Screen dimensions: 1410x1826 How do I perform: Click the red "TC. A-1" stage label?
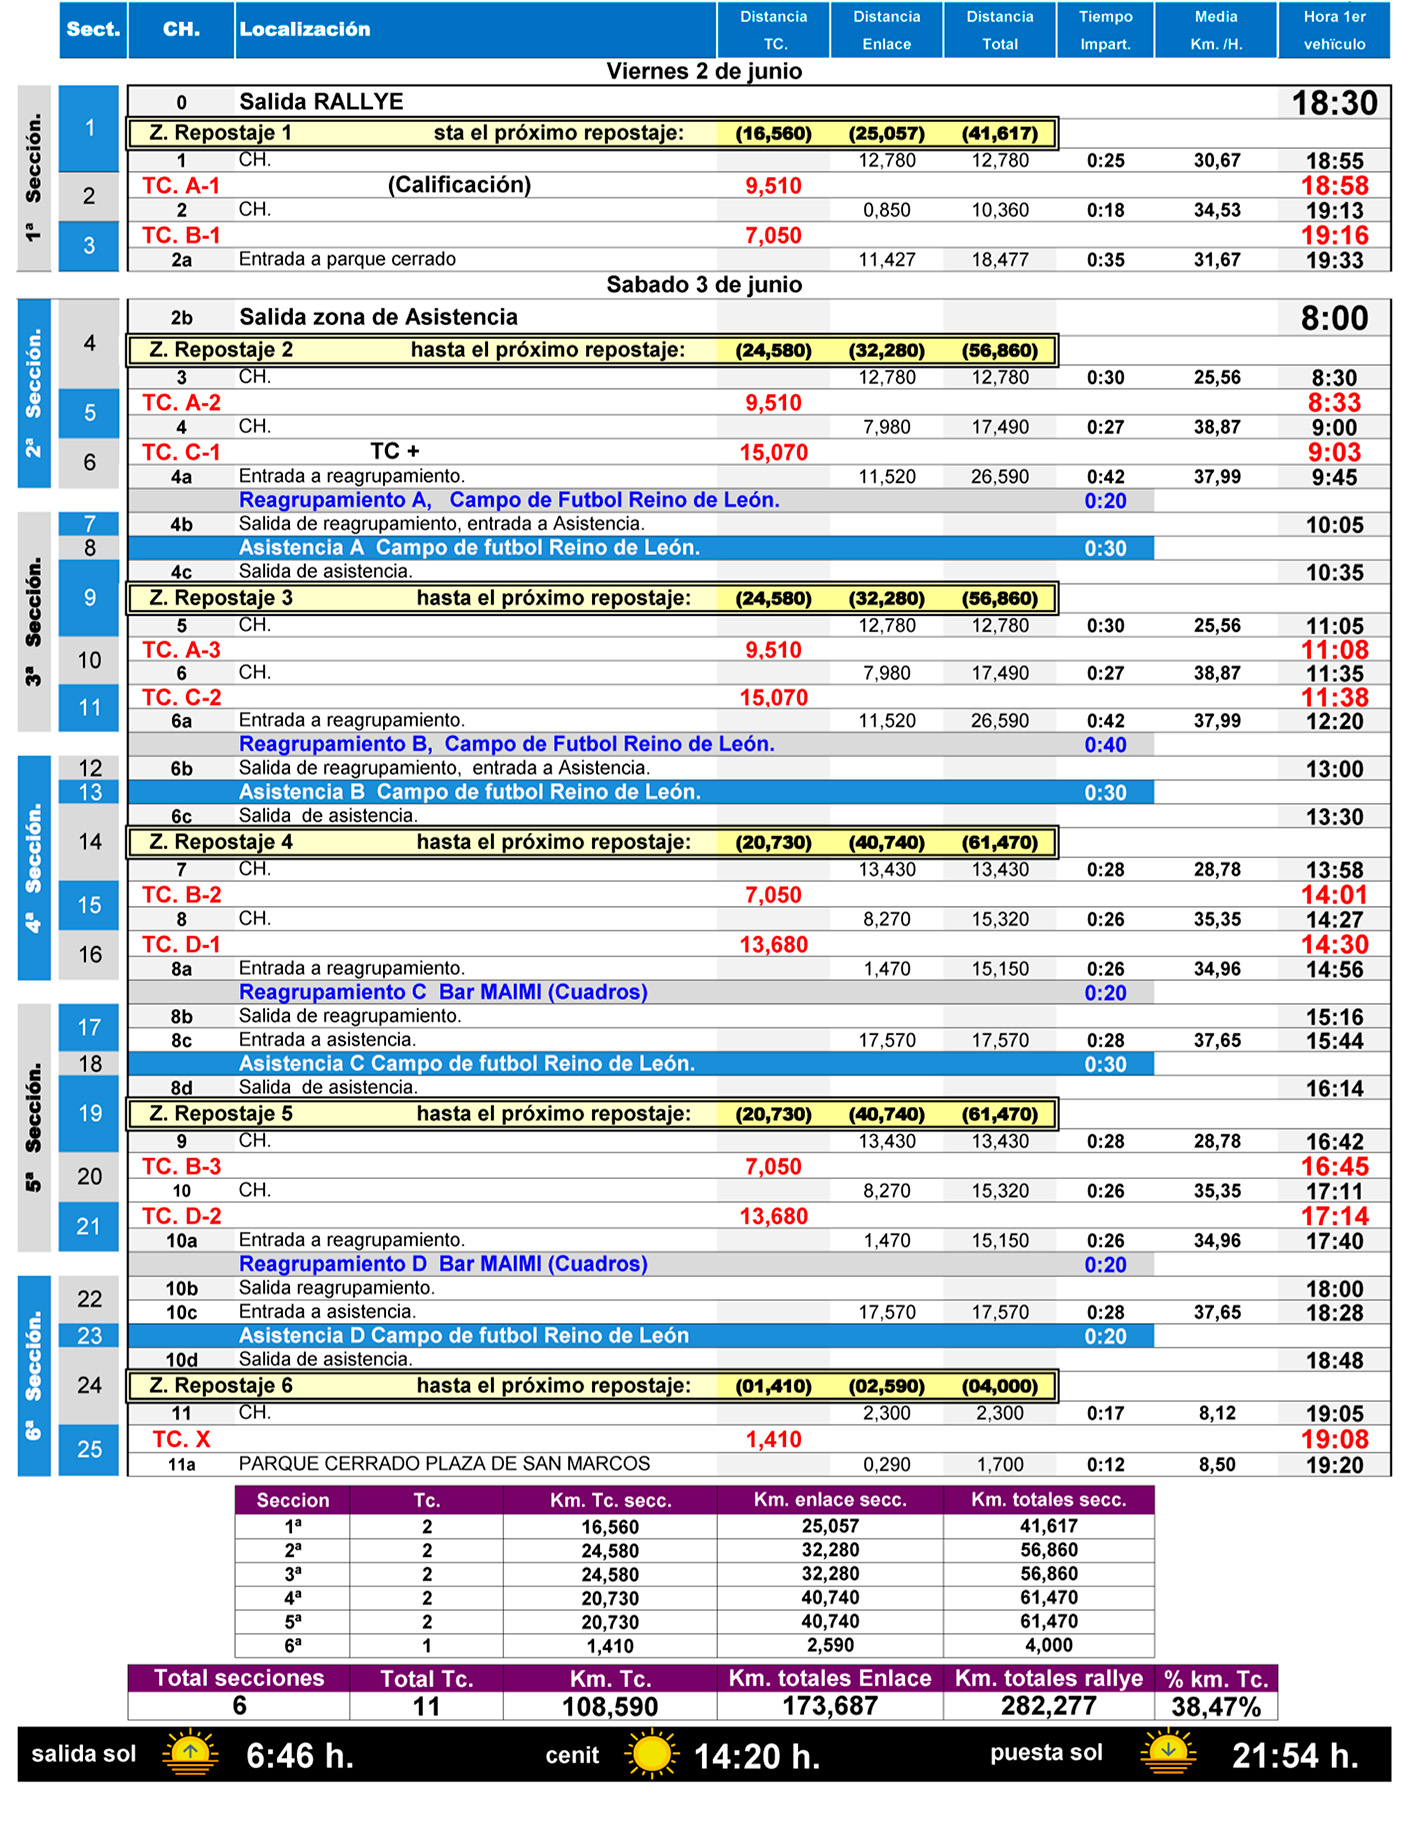pyautogui.click(x=181, y=186)
